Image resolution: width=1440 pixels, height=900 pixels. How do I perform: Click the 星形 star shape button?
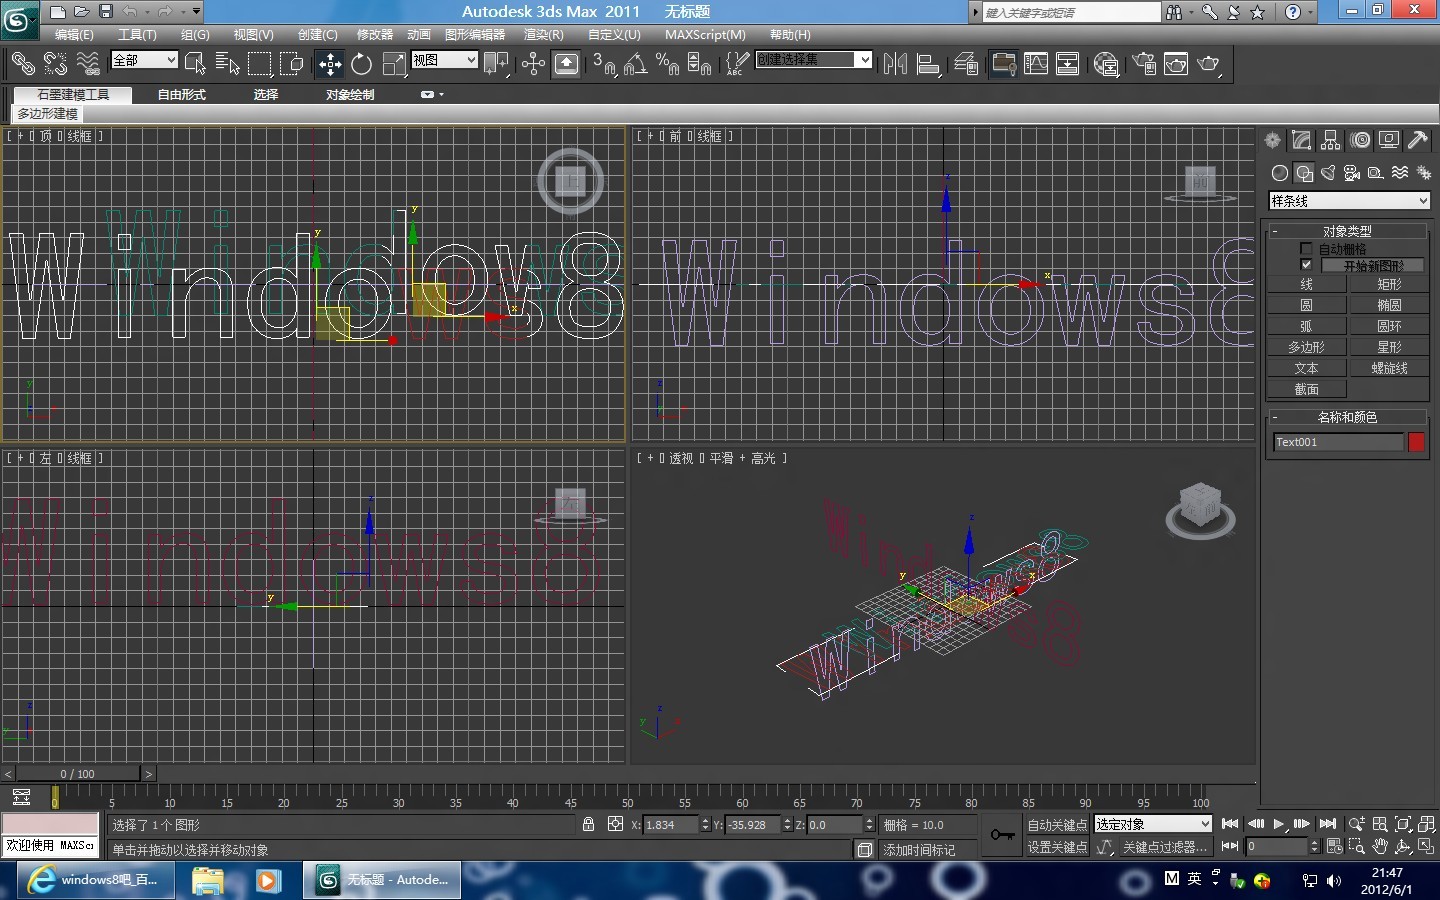(1389, 347)
